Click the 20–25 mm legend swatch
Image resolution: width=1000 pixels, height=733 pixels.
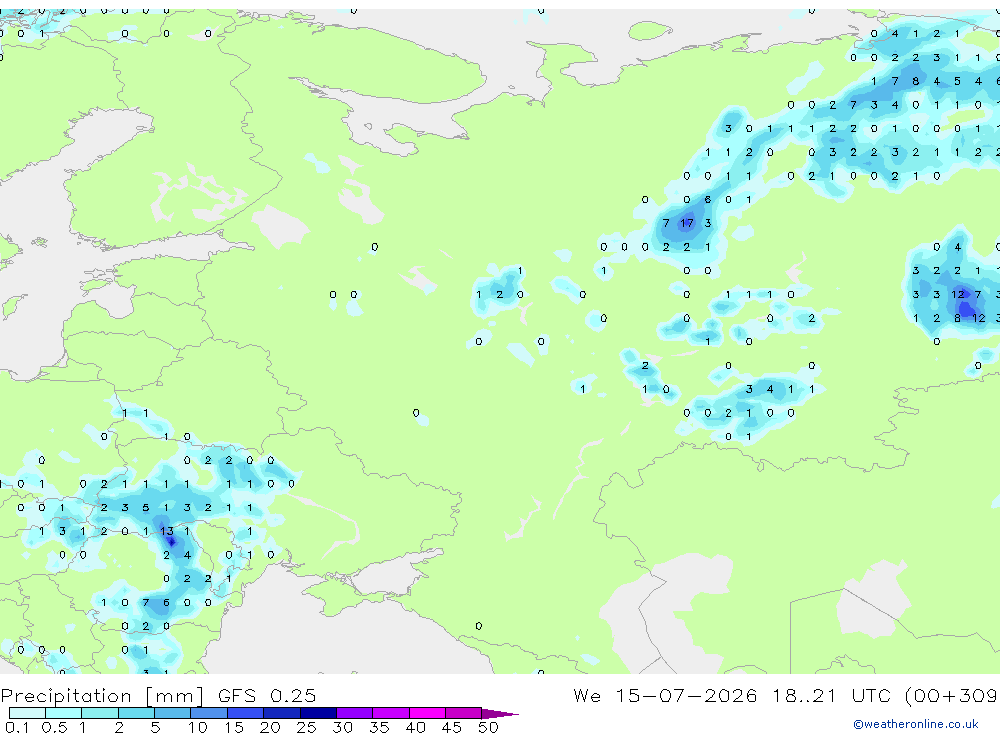pos(282,713)
